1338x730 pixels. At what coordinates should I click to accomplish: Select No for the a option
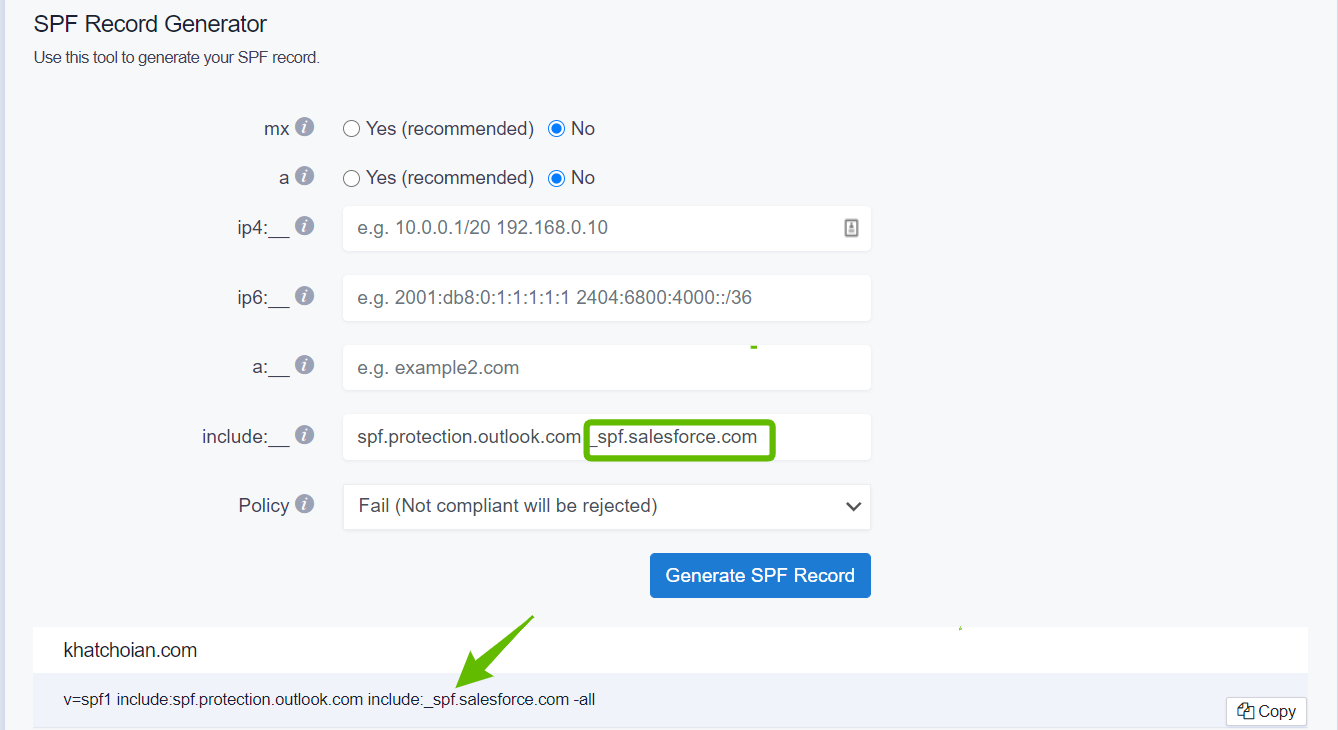[557, 178]
